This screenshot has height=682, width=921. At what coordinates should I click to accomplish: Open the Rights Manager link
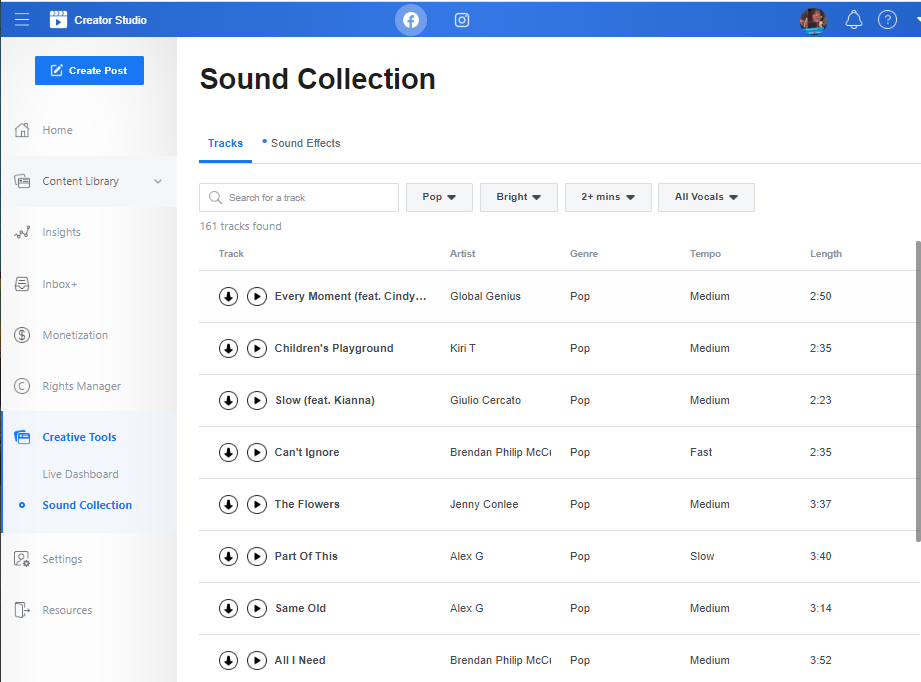pos(82,386)
